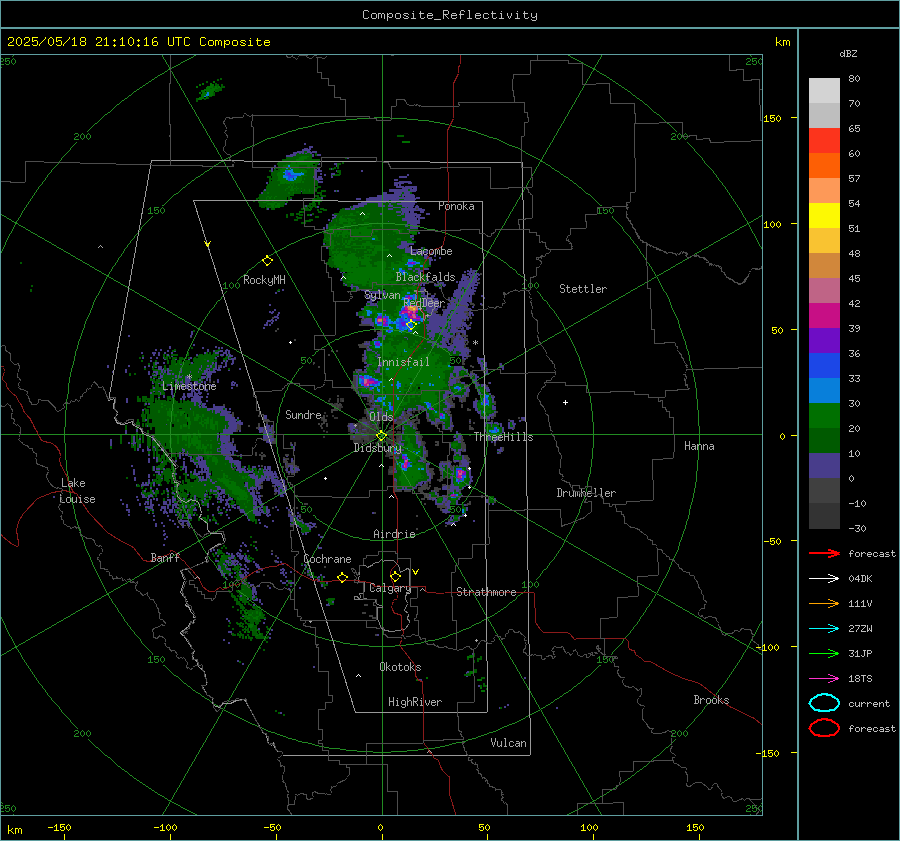Click the yellow diamond marker above Calgary
Screen dimensions: 900x841
(395, 576)
